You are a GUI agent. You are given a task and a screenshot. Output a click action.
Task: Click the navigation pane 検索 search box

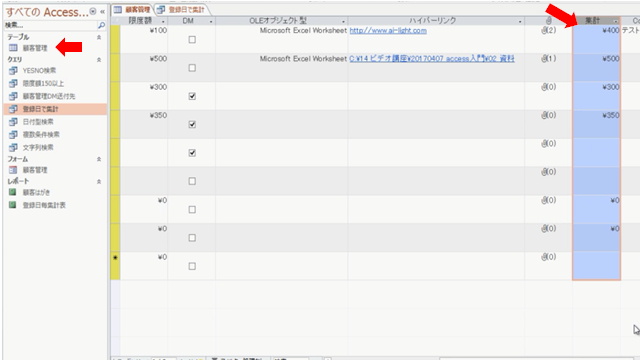pos(51,26)
